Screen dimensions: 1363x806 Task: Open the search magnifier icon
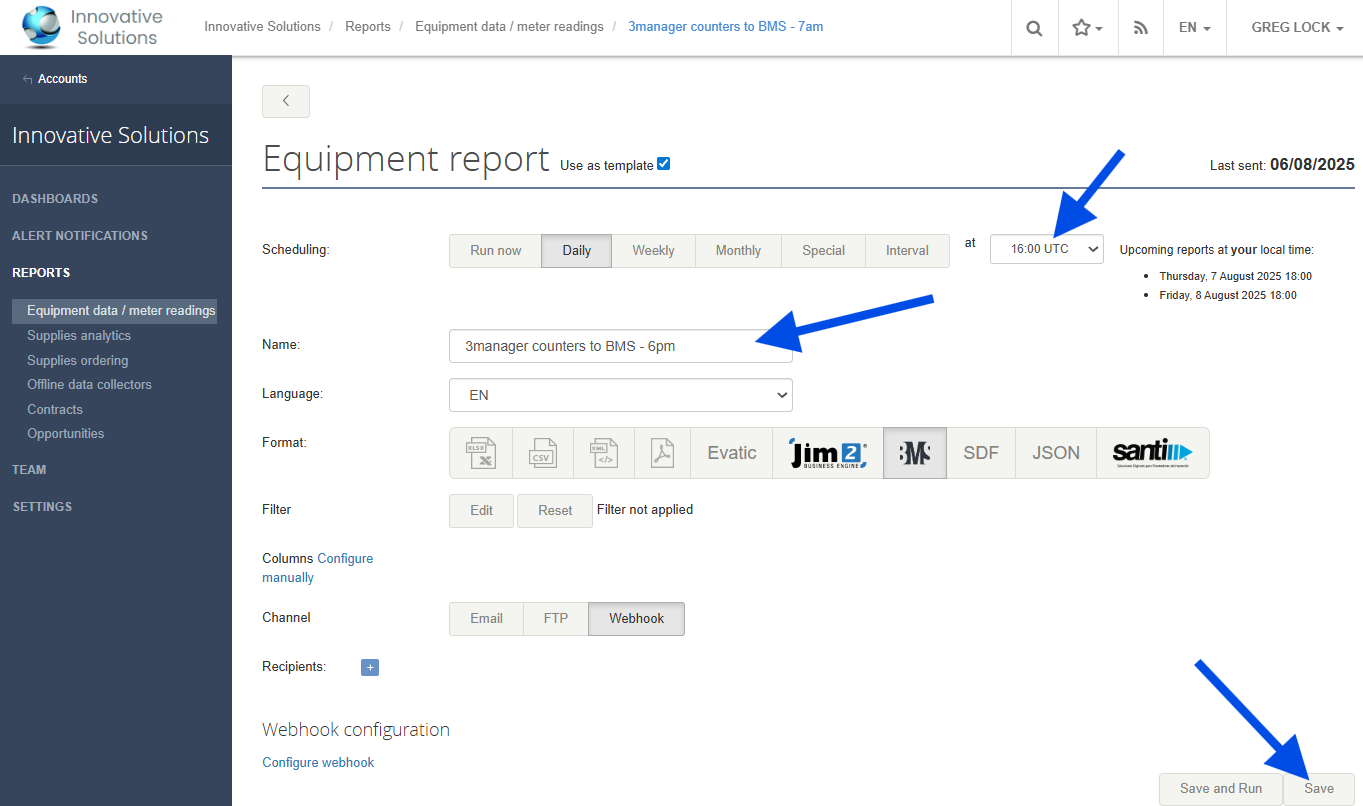tap(1034, 28)
